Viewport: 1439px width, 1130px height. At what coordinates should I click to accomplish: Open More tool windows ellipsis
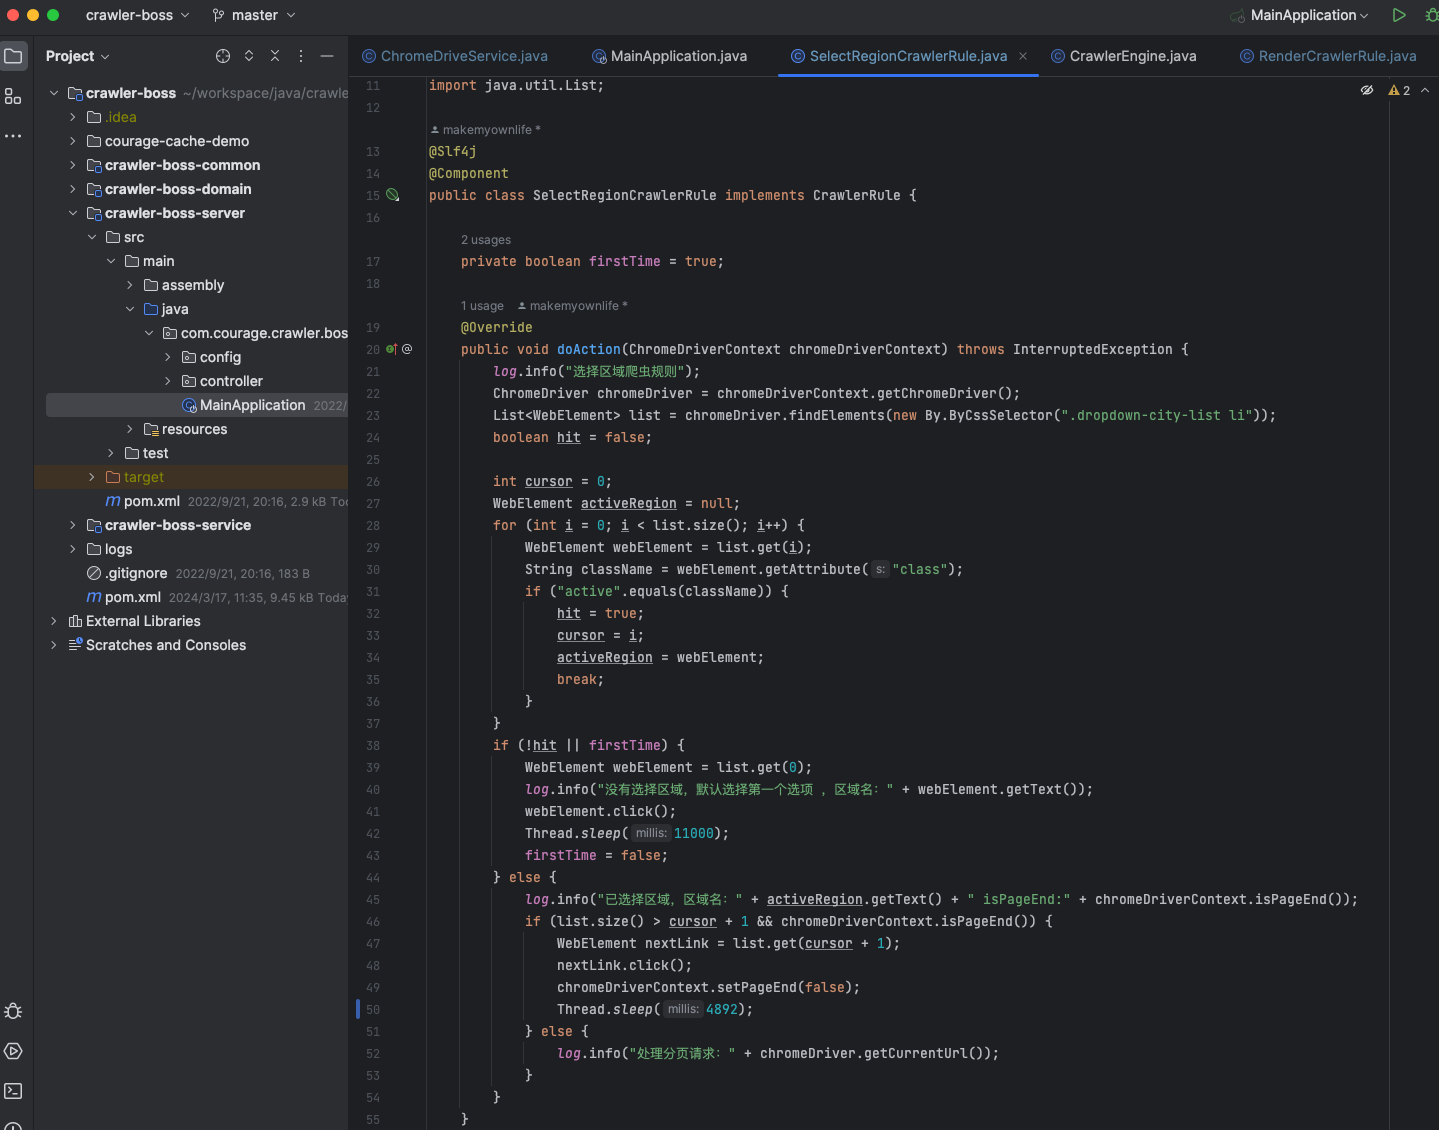click(x=13, y=135)
